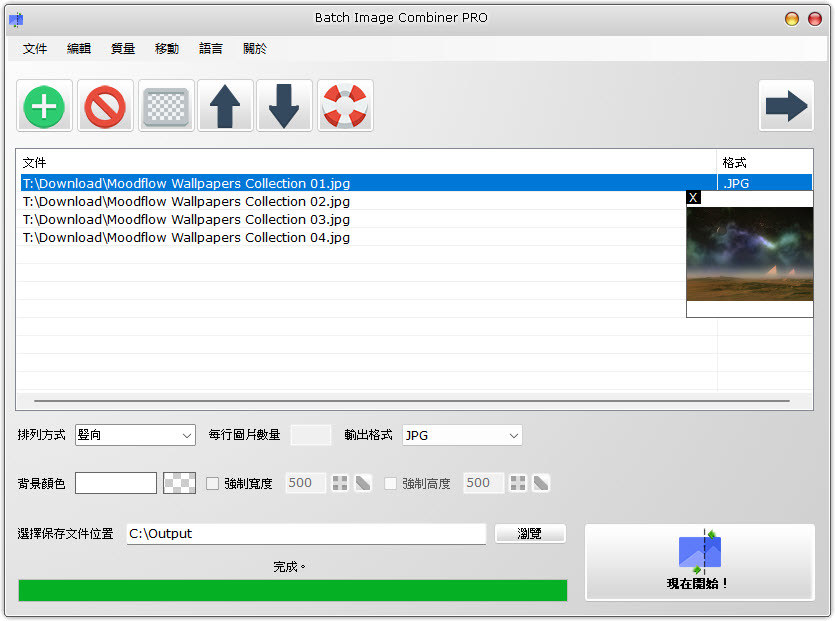Start combining with the 現在開始 button
The height and width of the screenshot is (621, 835).
[699, 562]
